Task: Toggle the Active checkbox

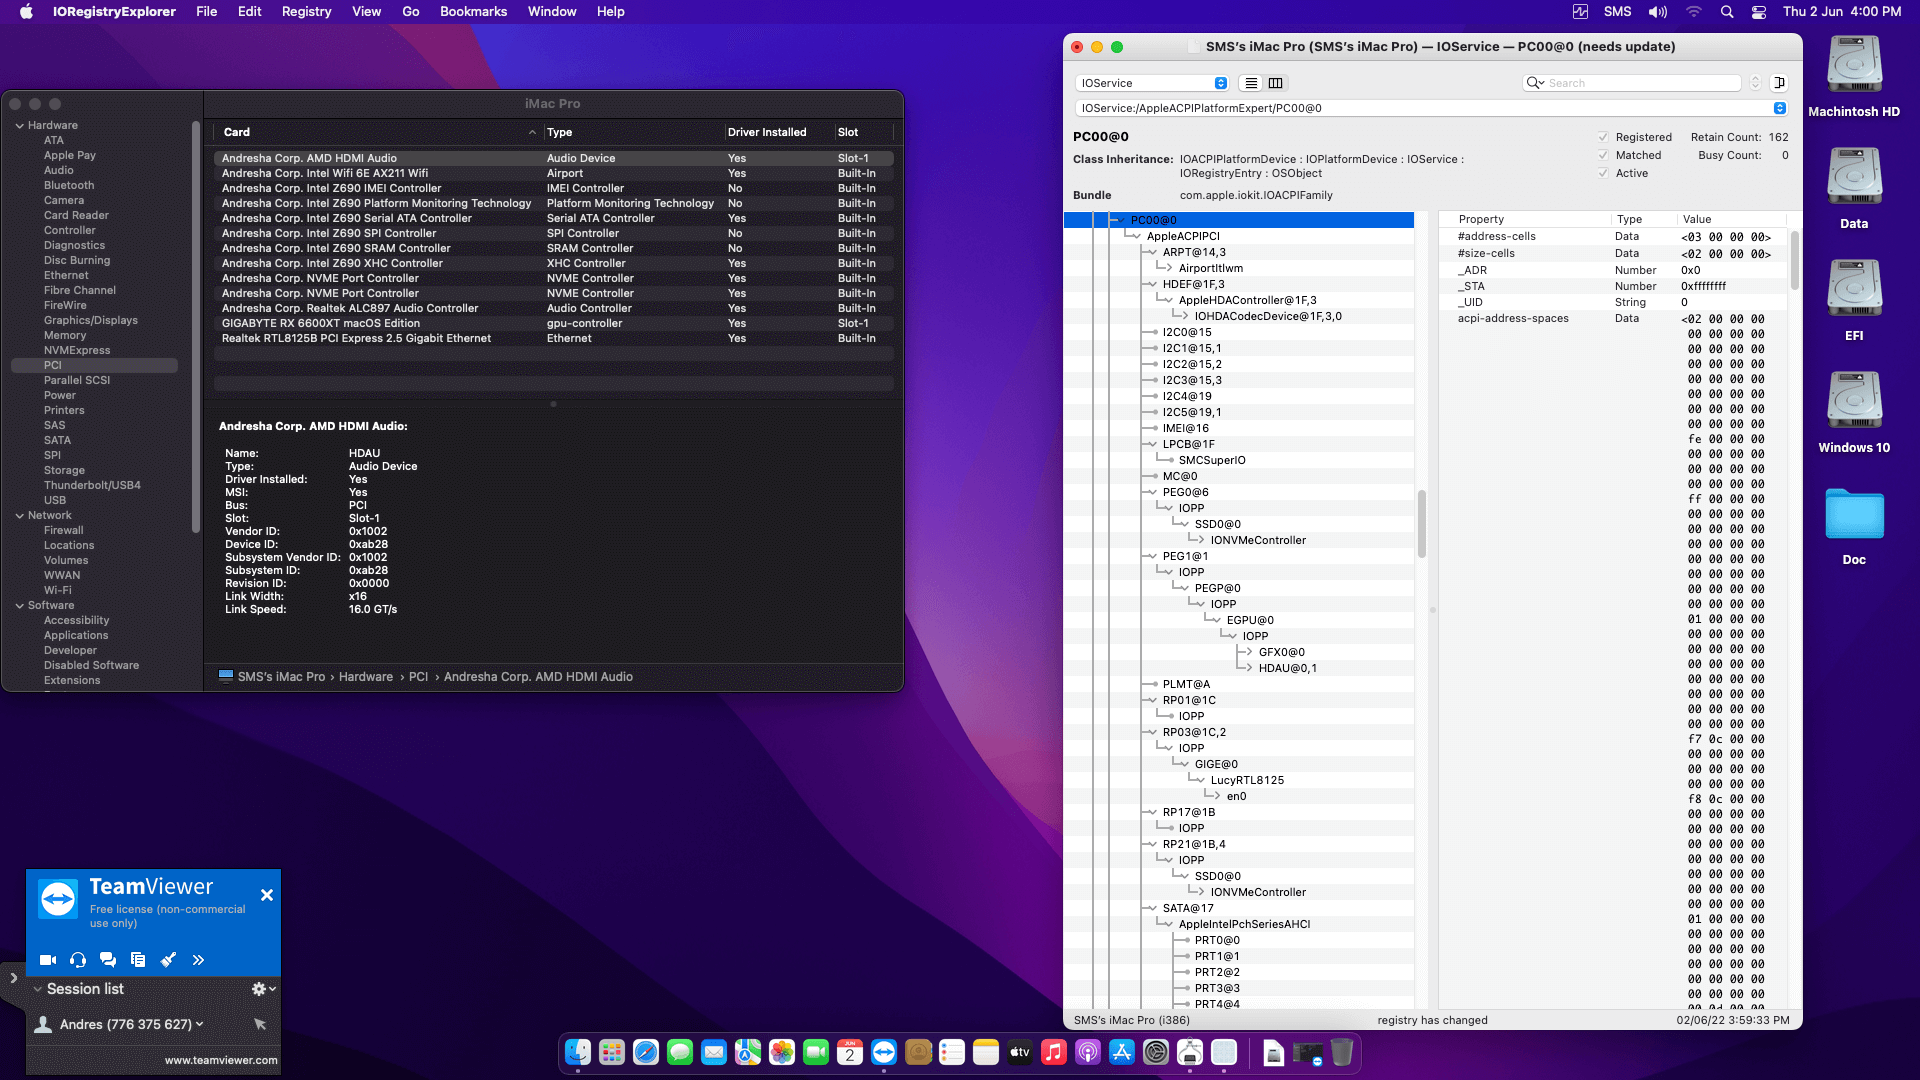Action: click(1603, 173)
